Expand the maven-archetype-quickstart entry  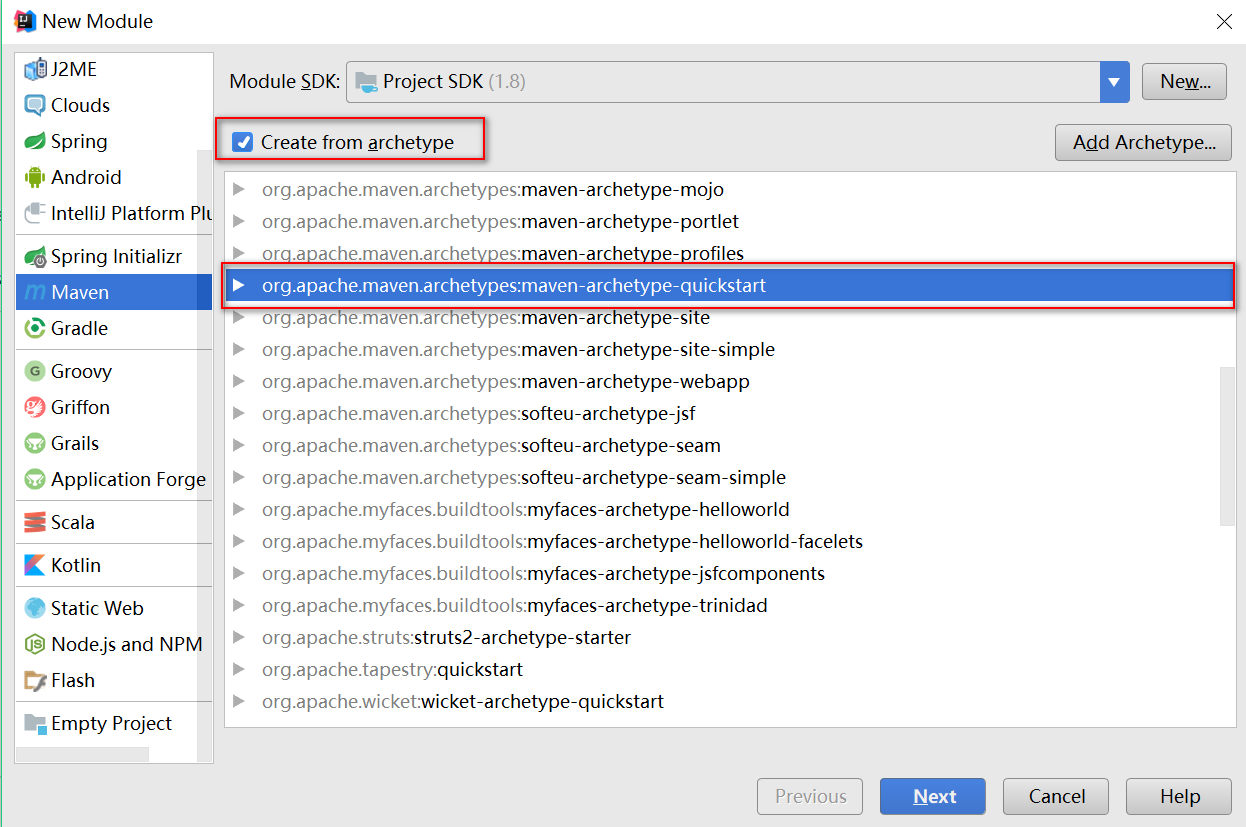[x=238, y=285]
